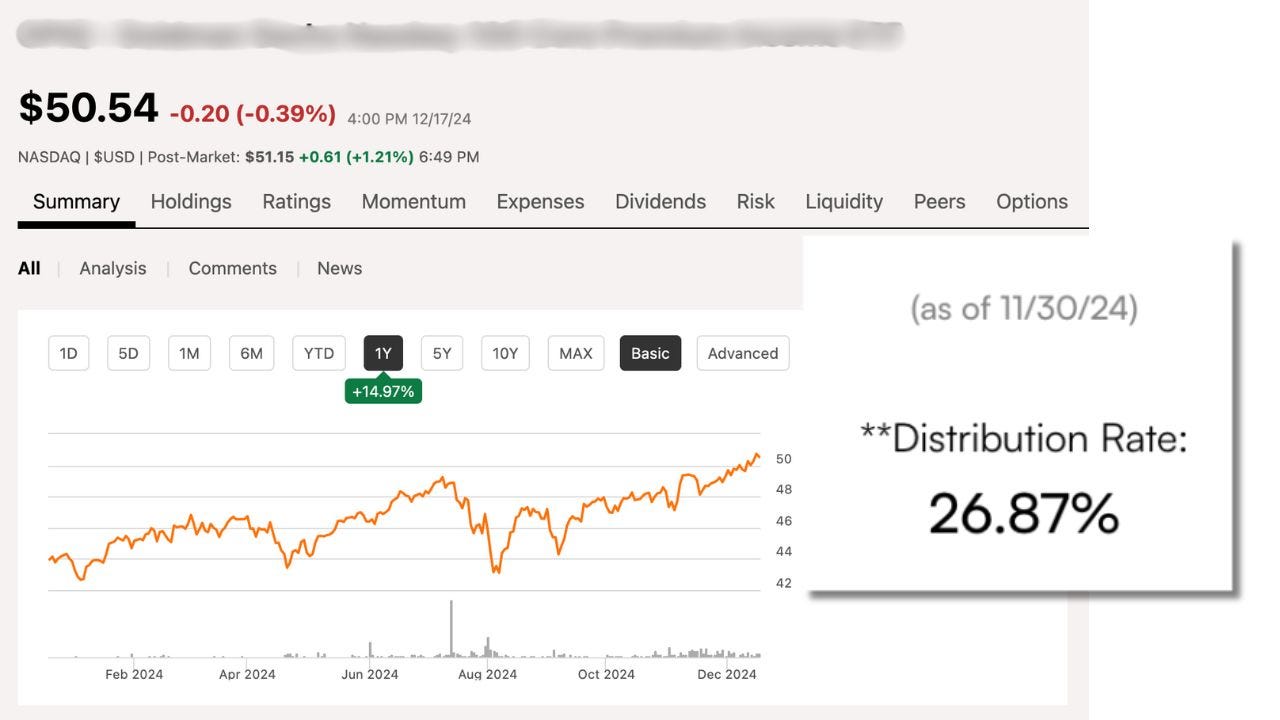Open the Ratings tab
Viewport: 1280px width, 720px height.
(x=296, y=201)
